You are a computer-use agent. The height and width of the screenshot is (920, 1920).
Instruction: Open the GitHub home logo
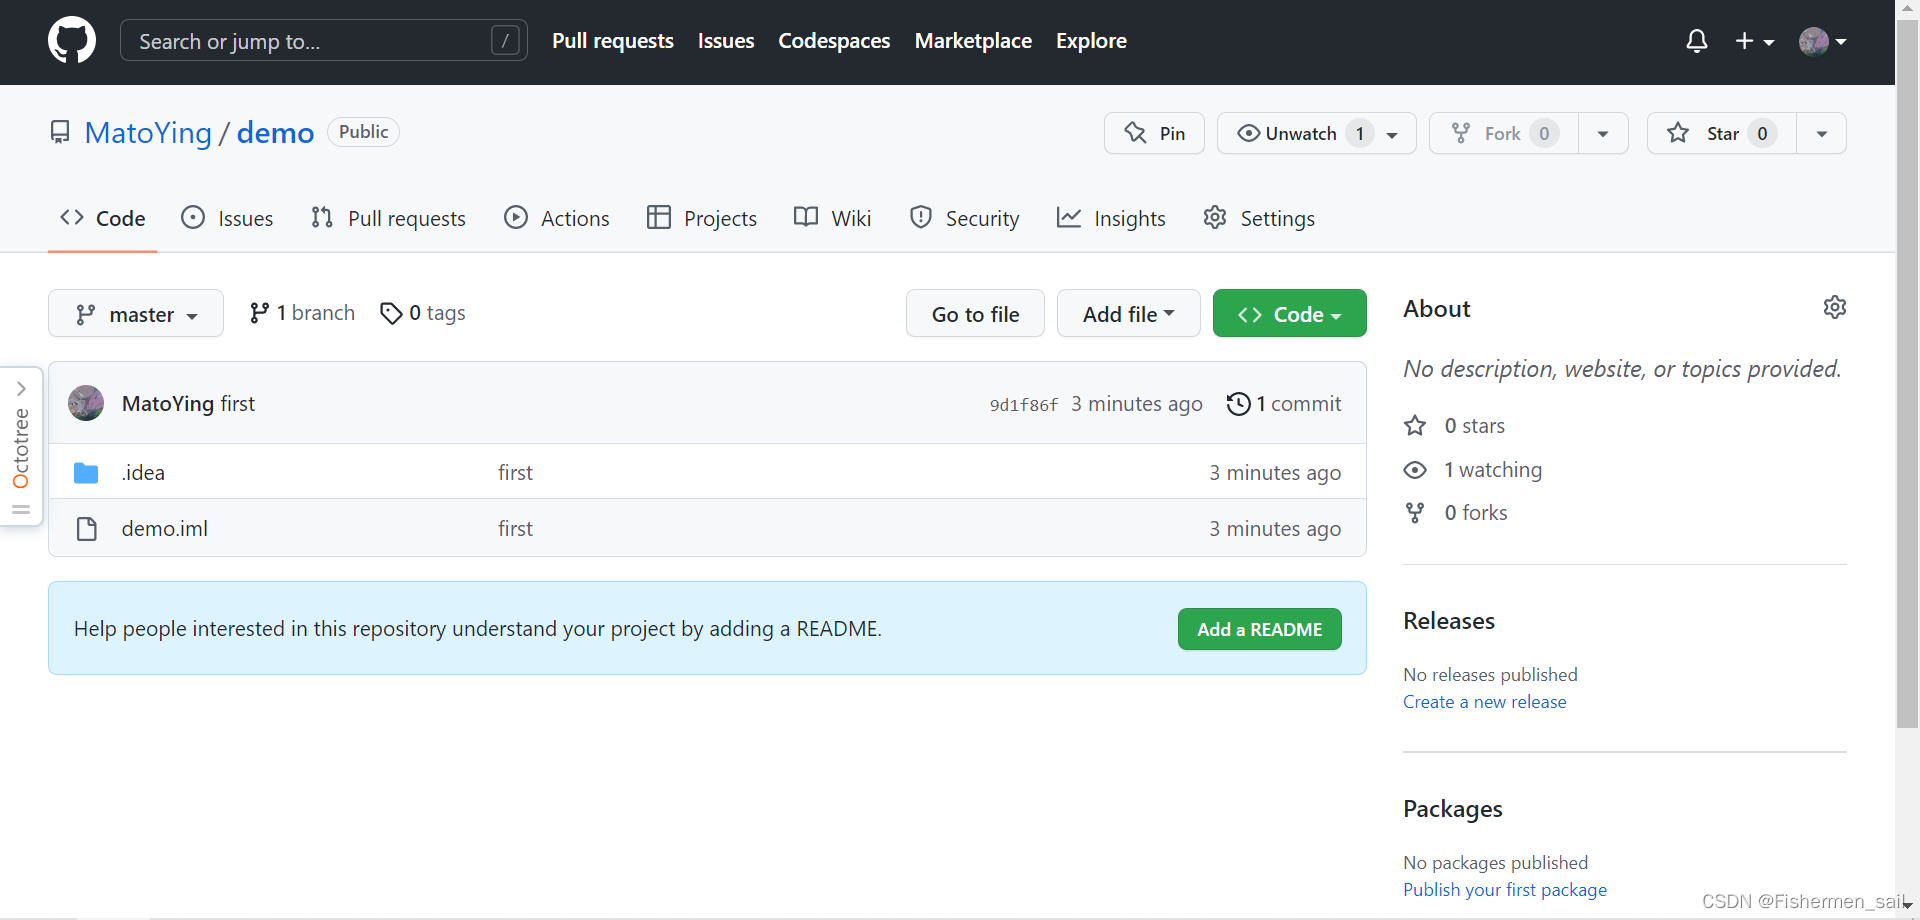[x=72, y=40]
